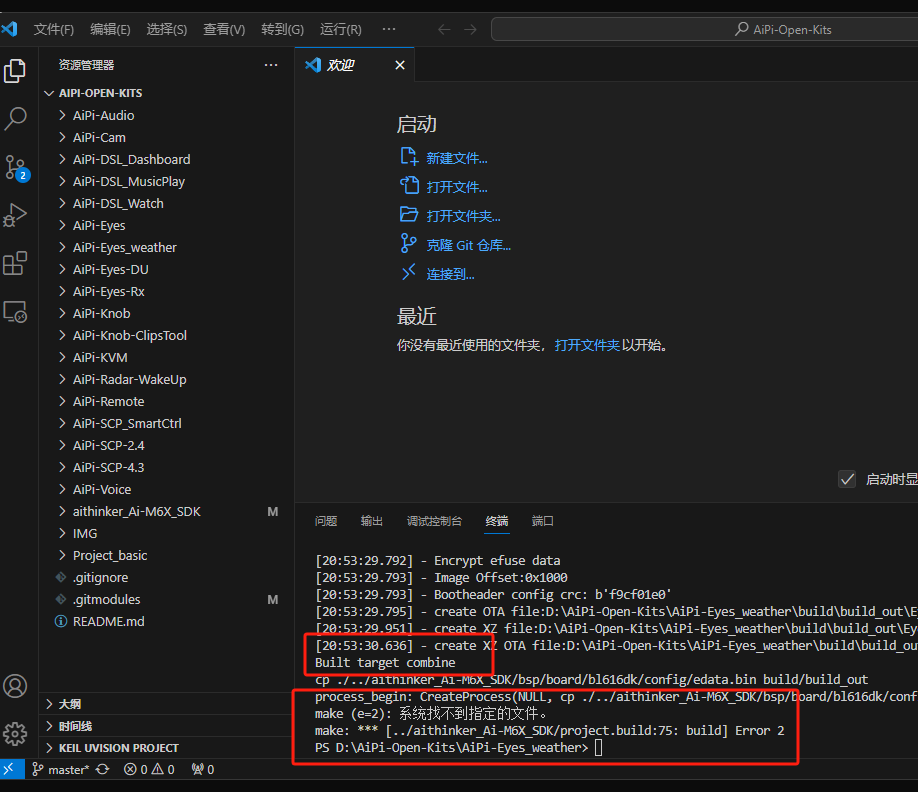Switch to the 调试控制台 panel tab
Viewport: 918px width, 792px height.
coord(434,521)
